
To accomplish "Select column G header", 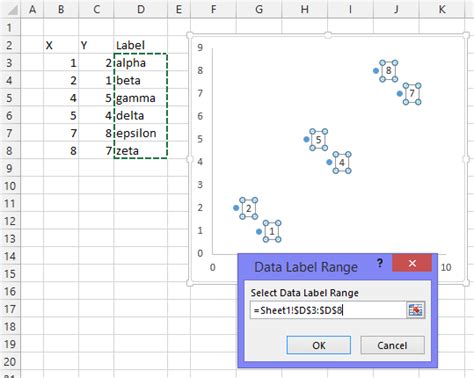I will [x=259, y=9].
